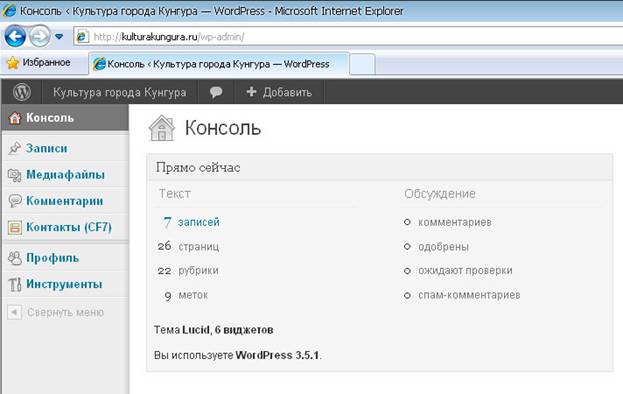Open Избранное favorites star button
Viewport: 623px width, 394px height.
coord(39,62)
